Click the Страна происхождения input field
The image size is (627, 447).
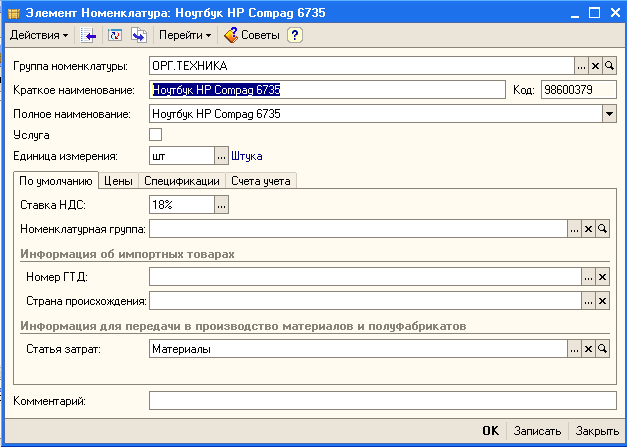pos(365,301)
